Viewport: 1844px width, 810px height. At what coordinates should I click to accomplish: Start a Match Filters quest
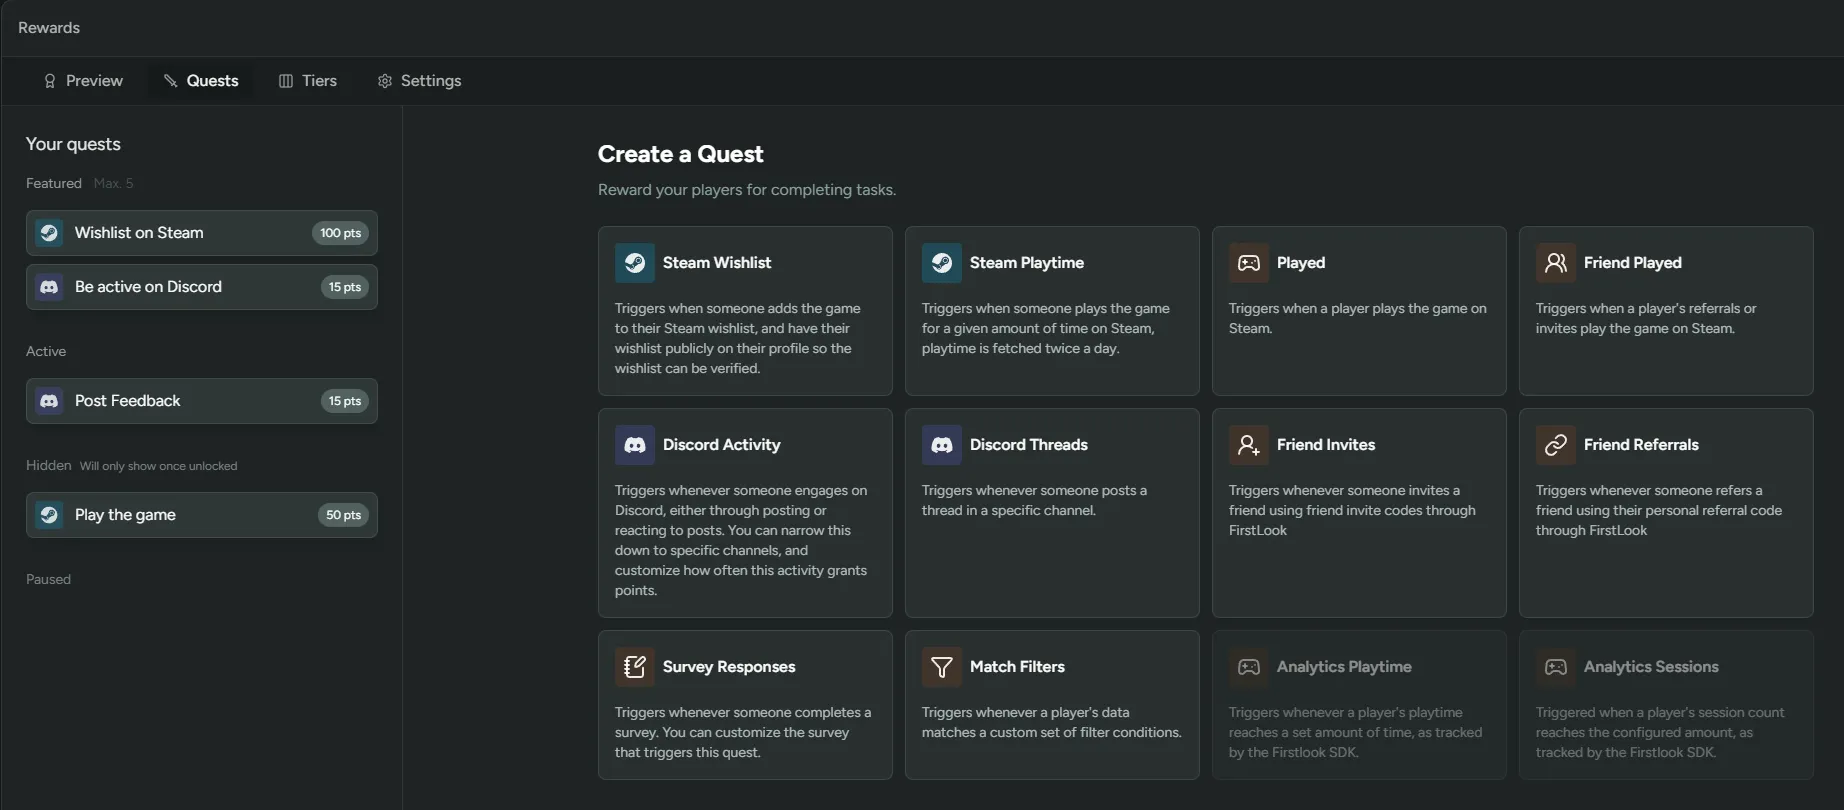pos(1052,705)
